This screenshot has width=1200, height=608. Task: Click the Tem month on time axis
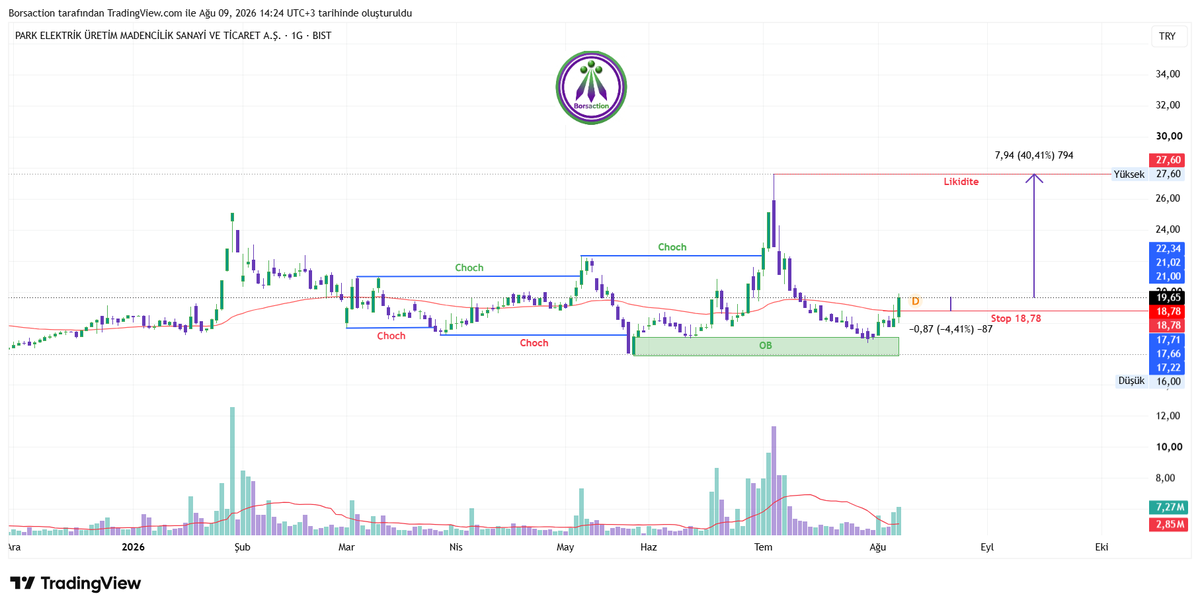pyautogui.click(x=763, y=547)
